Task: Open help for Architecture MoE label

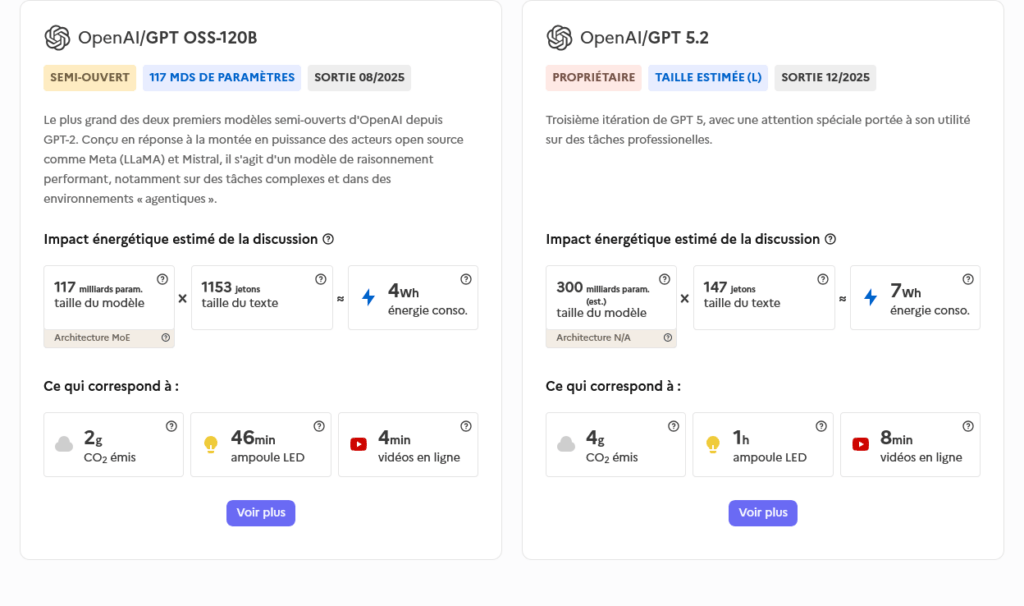Action: (166, 338)
